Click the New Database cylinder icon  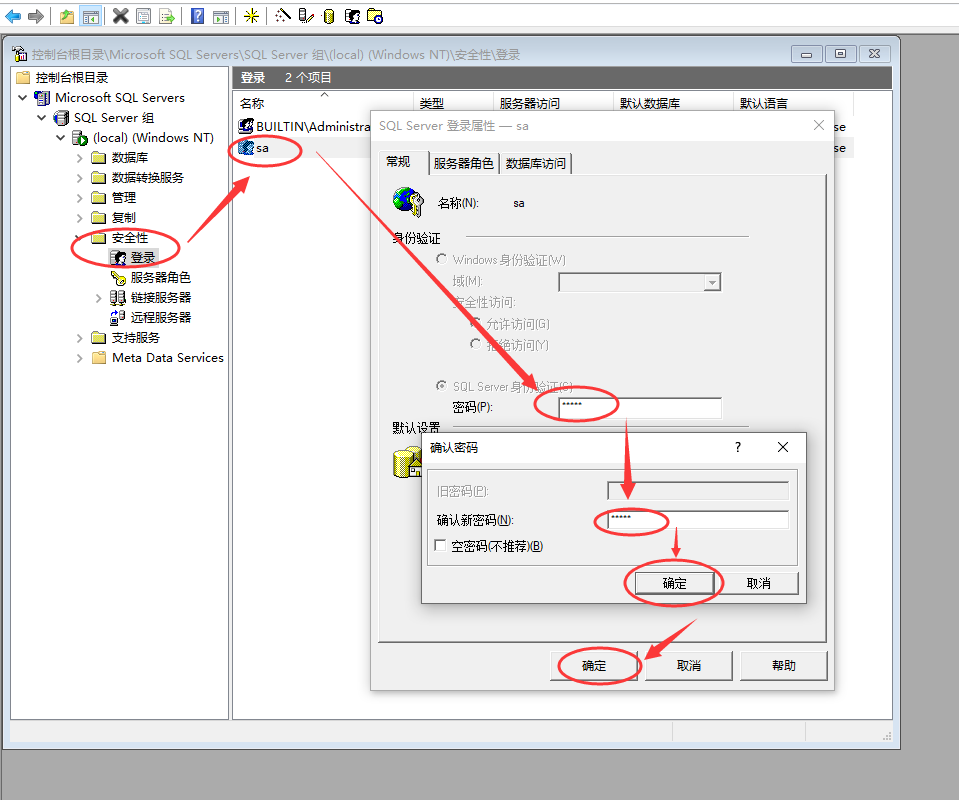(x=329, y=17)
